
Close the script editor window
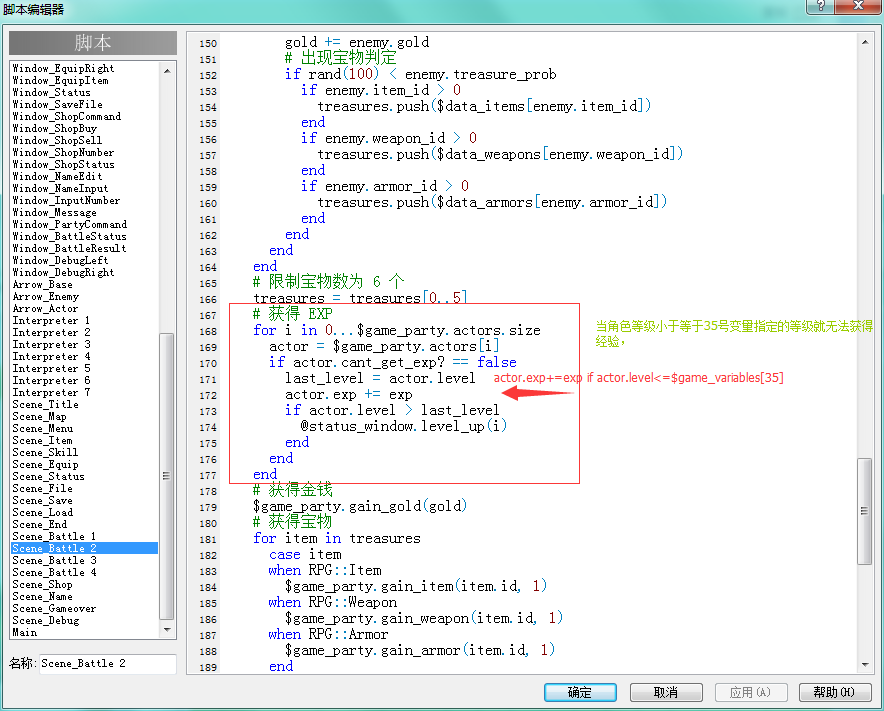click(858, 6)
